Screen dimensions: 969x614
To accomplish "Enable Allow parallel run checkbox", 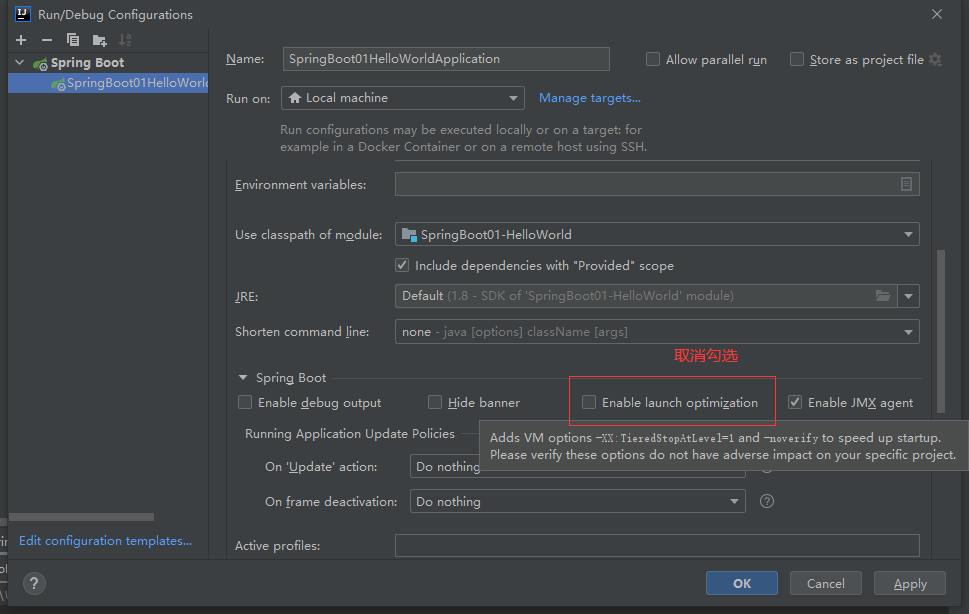I will [653, 59].
